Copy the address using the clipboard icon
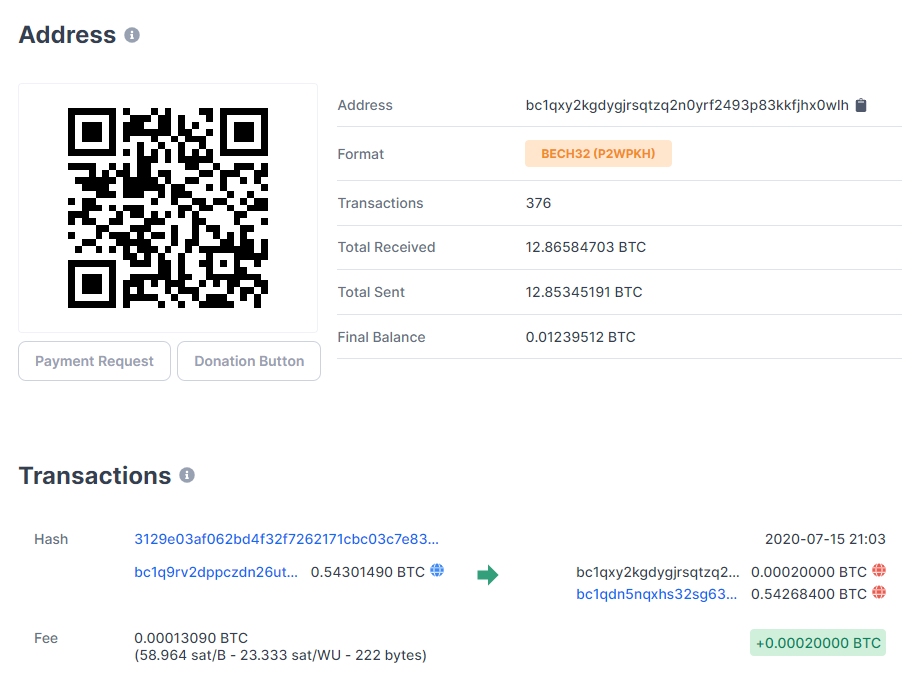This screenshot has height=684, width=922. (861, 105)
